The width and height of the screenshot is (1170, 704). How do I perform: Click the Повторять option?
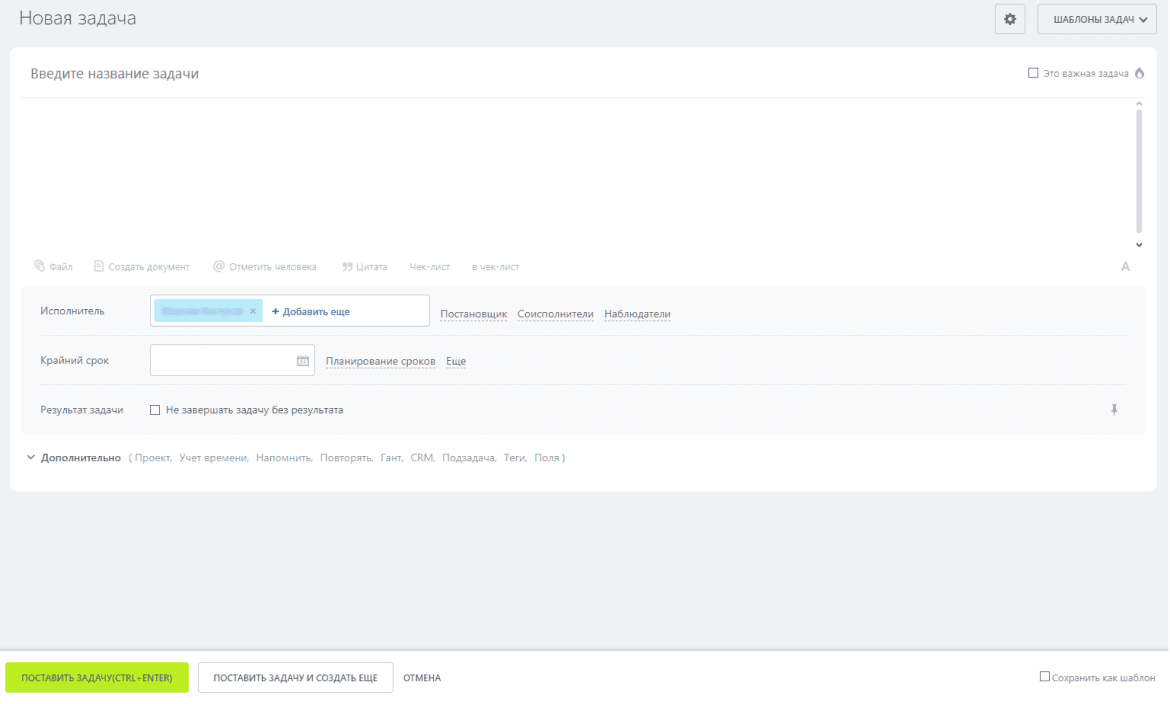[346, 458]
